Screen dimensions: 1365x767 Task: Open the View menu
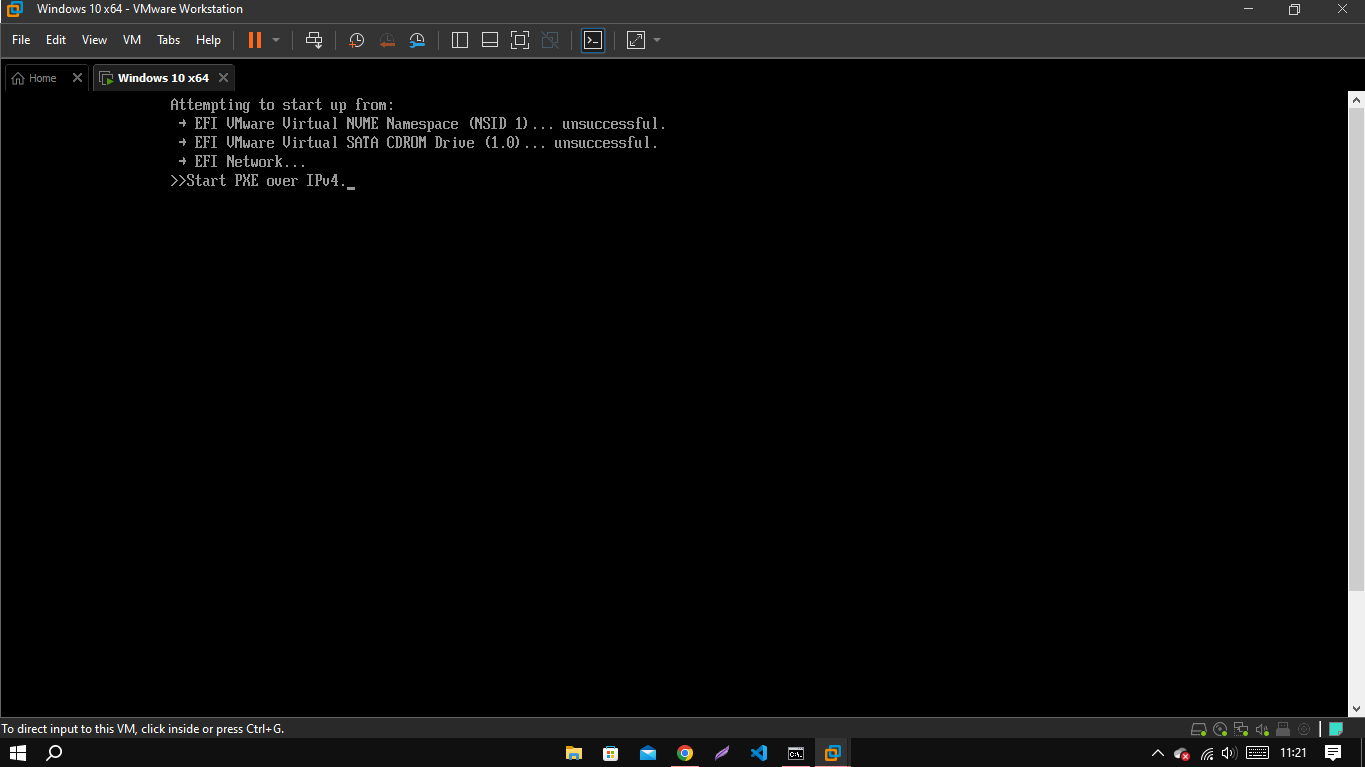coord(94,40)
